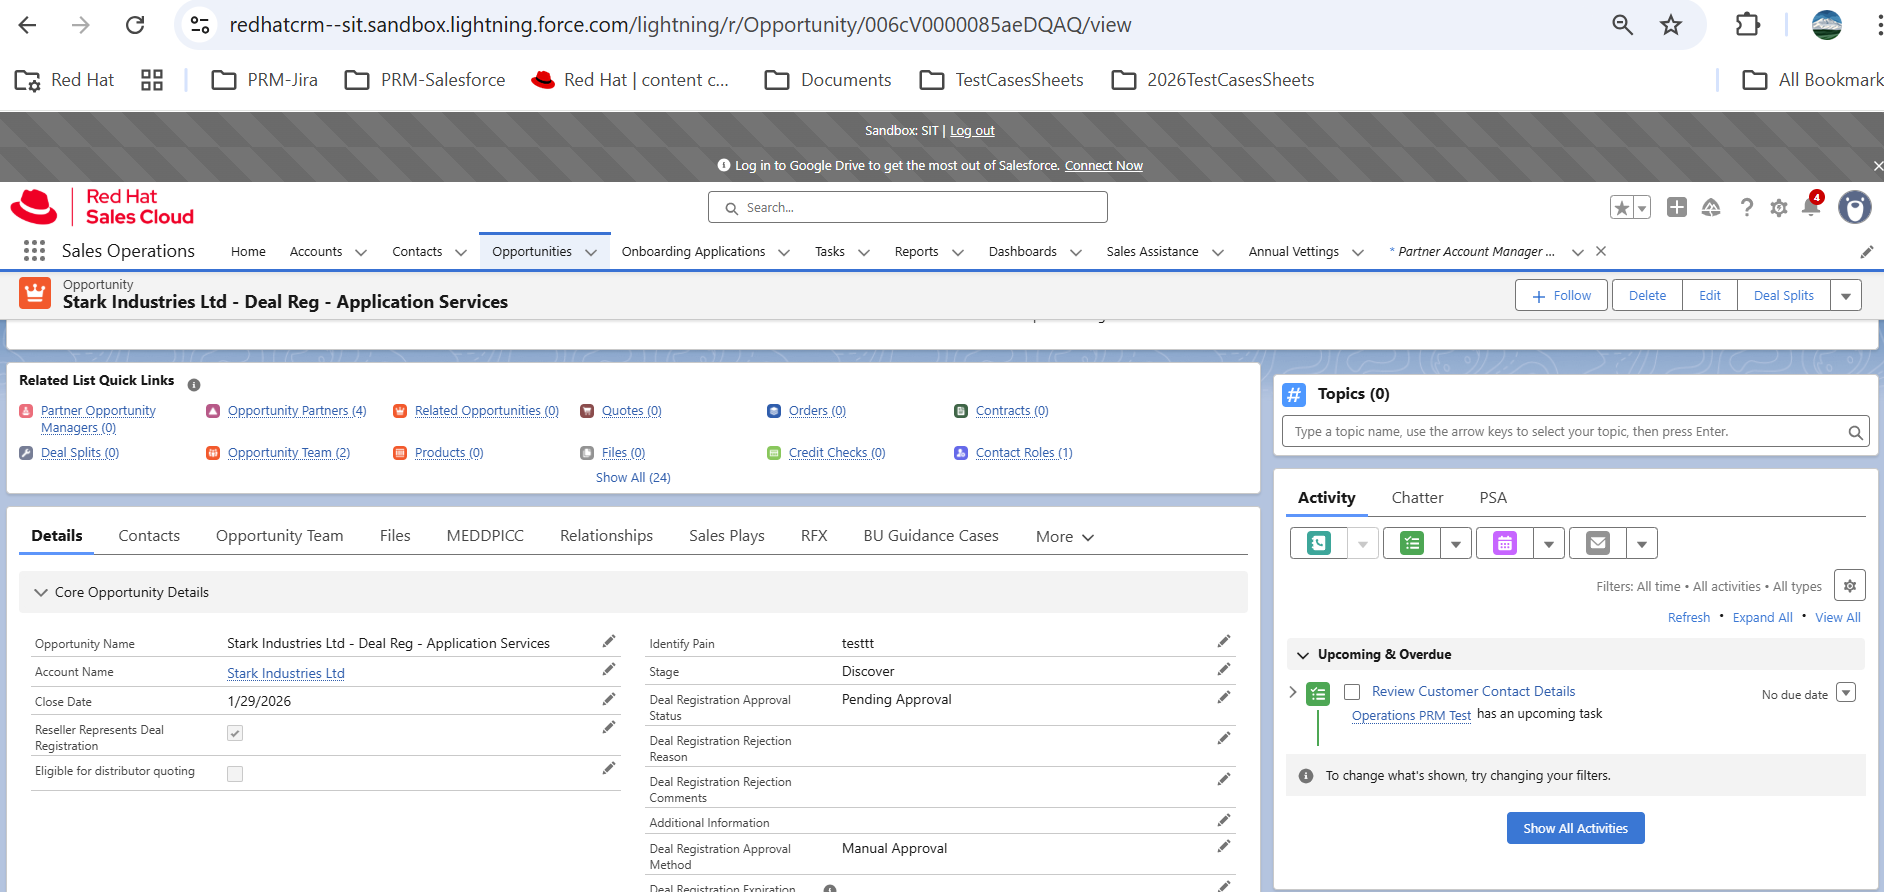Click the New Task icon in Activity
Viewport: 1884px width, 892px height.
point(1411,543)
